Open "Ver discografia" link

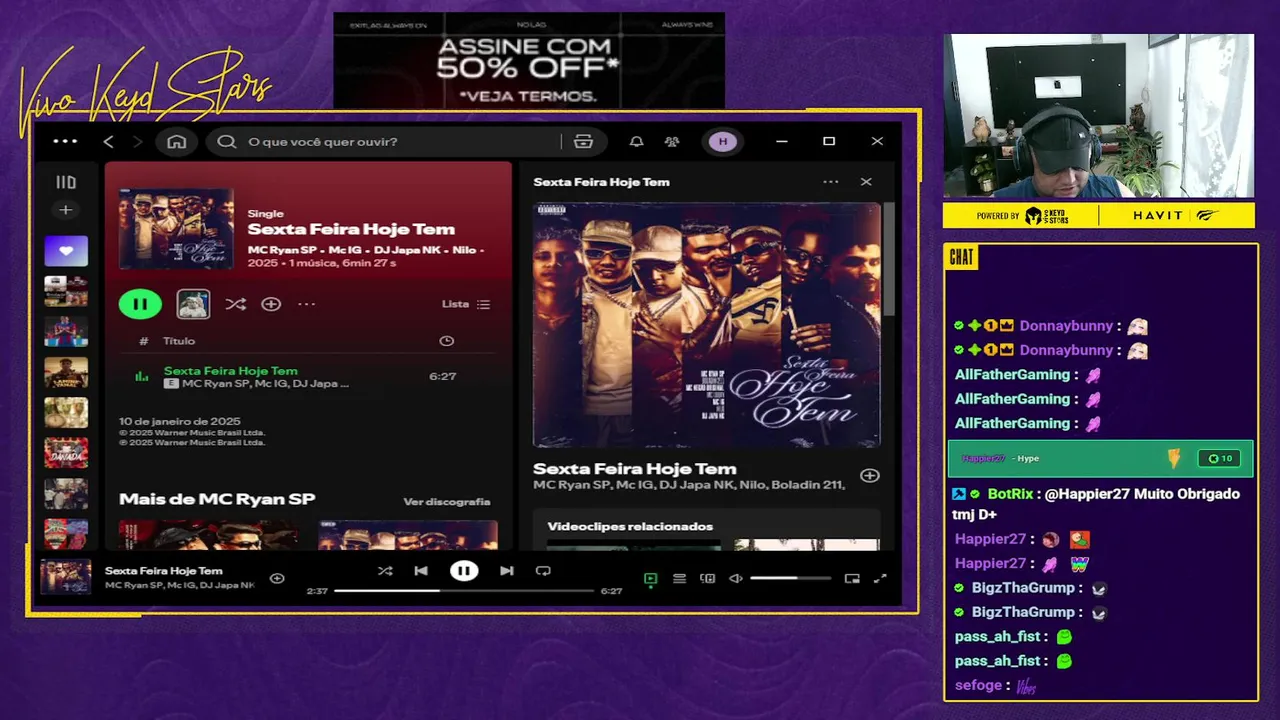447,502
